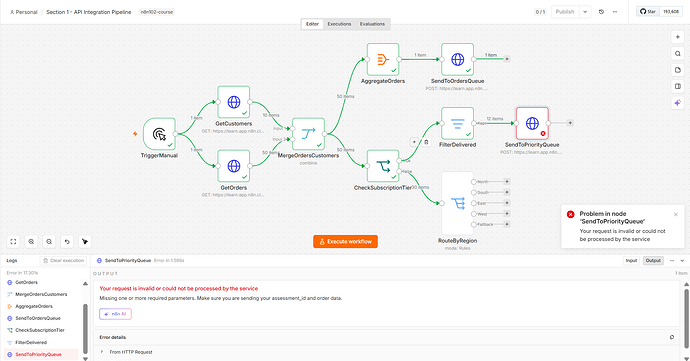The height and width of the screenshot is (361, 690).
Task: Open the SendToOrdersQueue node
Action: [458, 59]
